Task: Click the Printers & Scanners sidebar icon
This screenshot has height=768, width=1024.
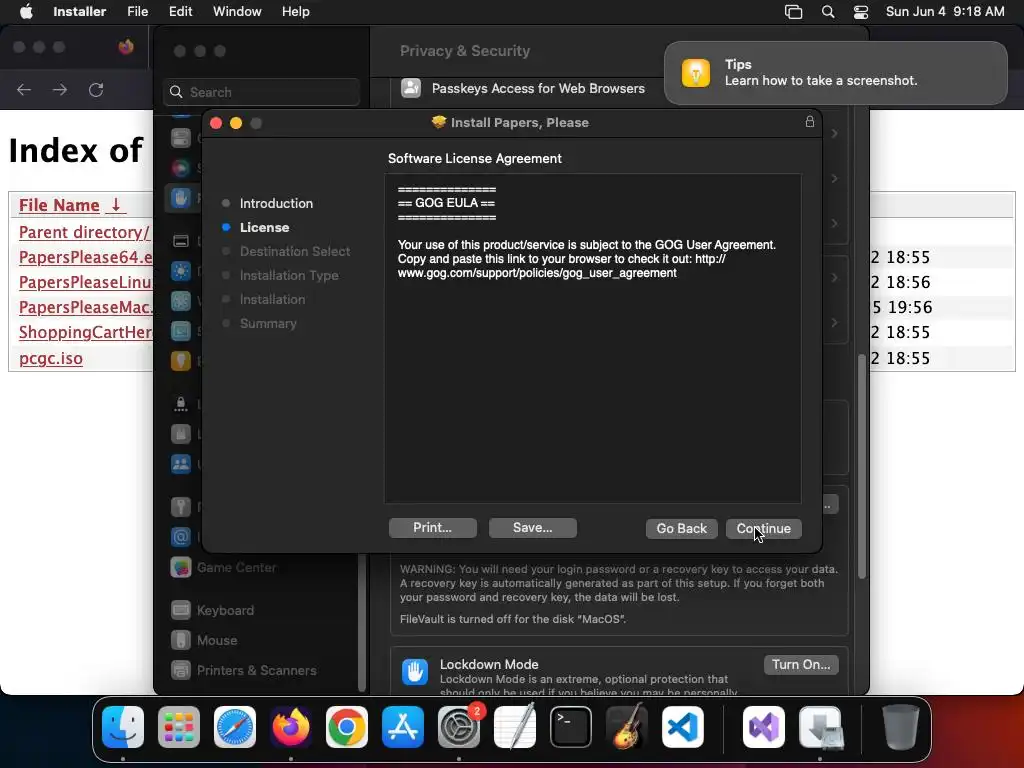Action: [181, 671]
